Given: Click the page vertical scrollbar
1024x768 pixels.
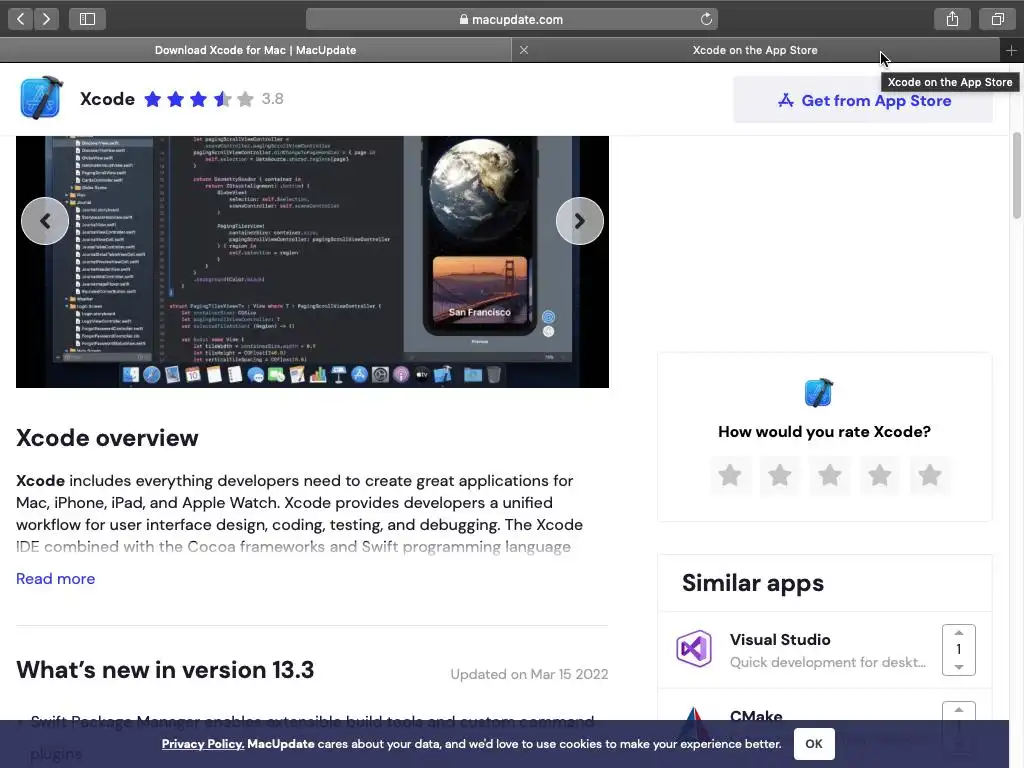Looking at the screenshot, I should tap(1016, 175).
